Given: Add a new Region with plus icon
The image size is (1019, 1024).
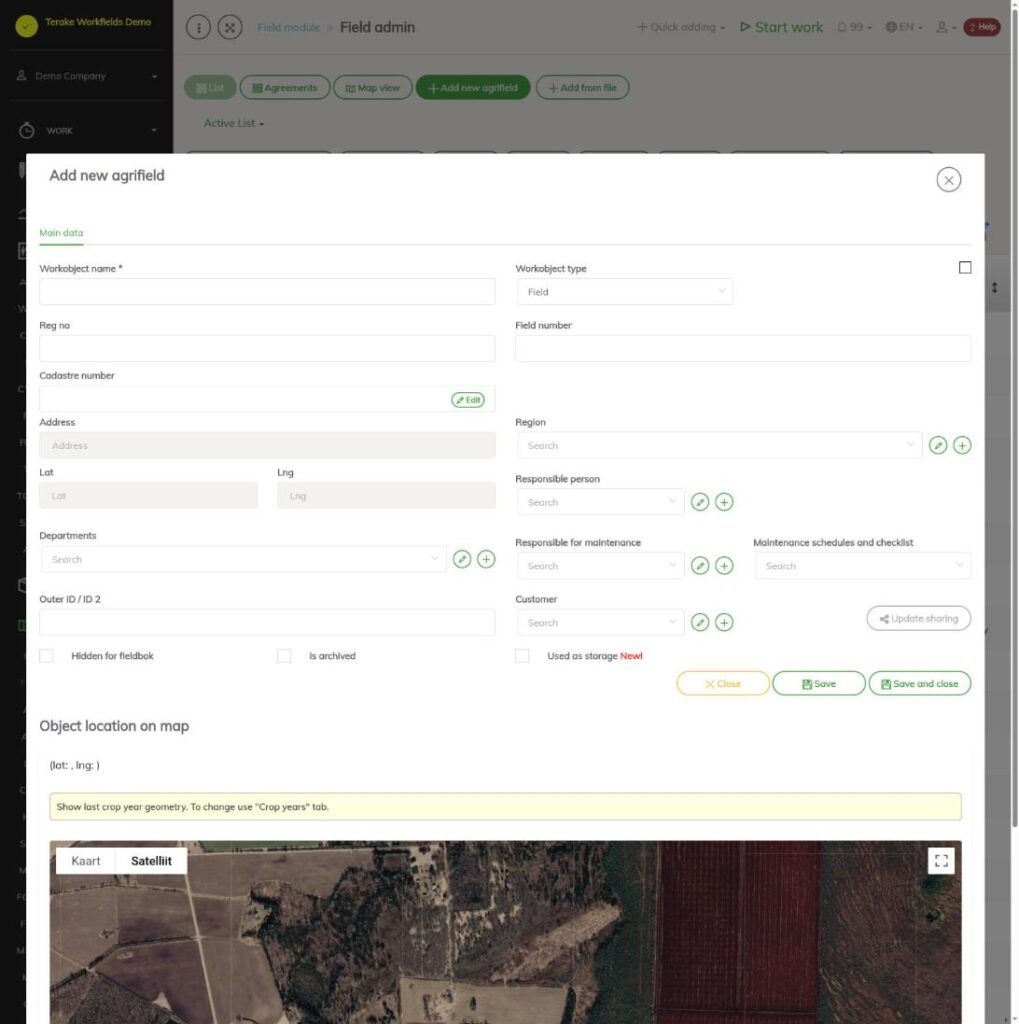Looking at the screenshot, I should [x=962, y=445].
